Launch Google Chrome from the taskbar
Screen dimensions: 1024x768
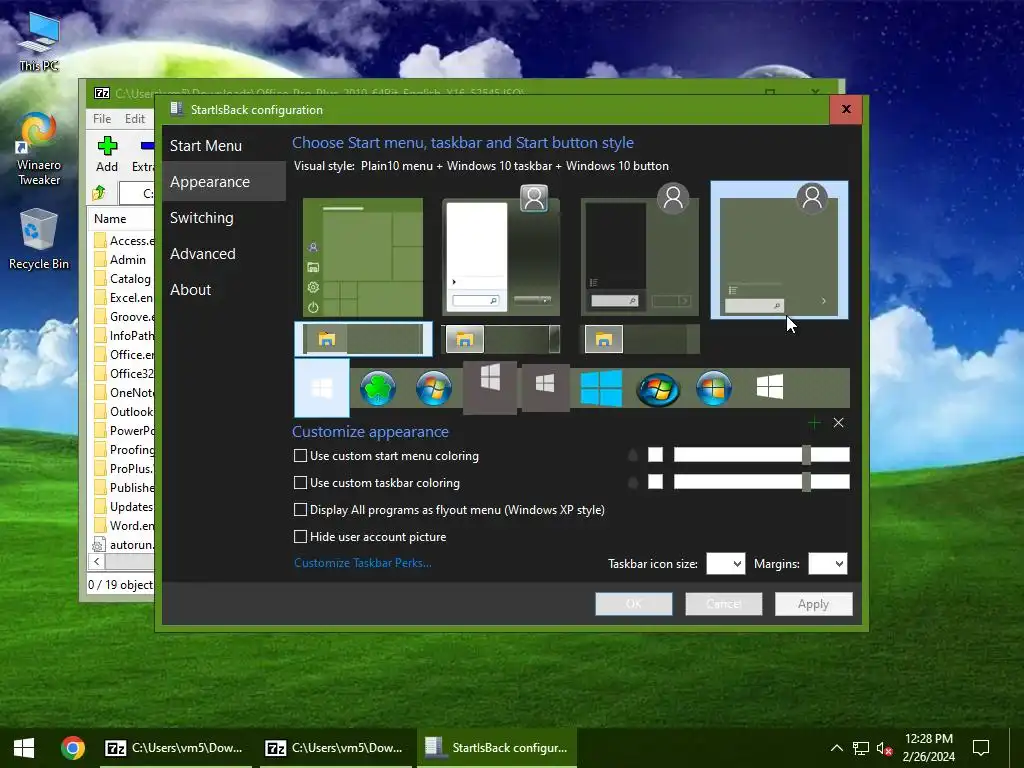pos(72,748)
